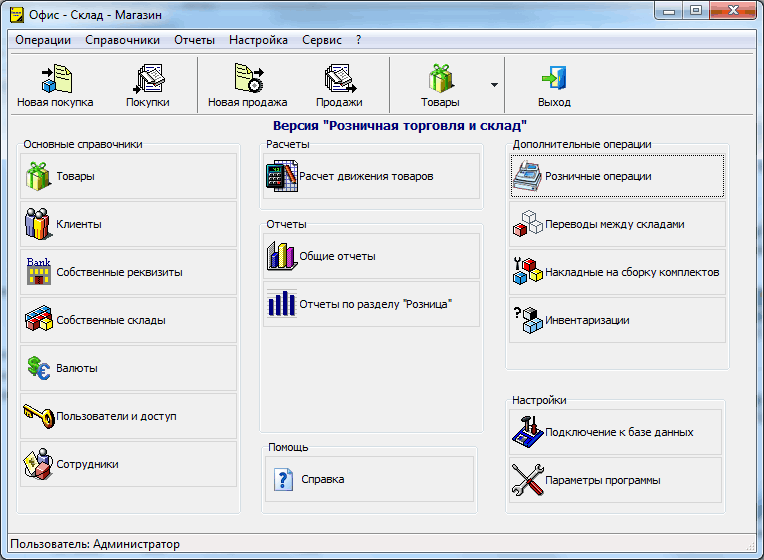Open Продажи from the toolbar
This screenshot has width=764, height=560.
click(x=339, y=79)
